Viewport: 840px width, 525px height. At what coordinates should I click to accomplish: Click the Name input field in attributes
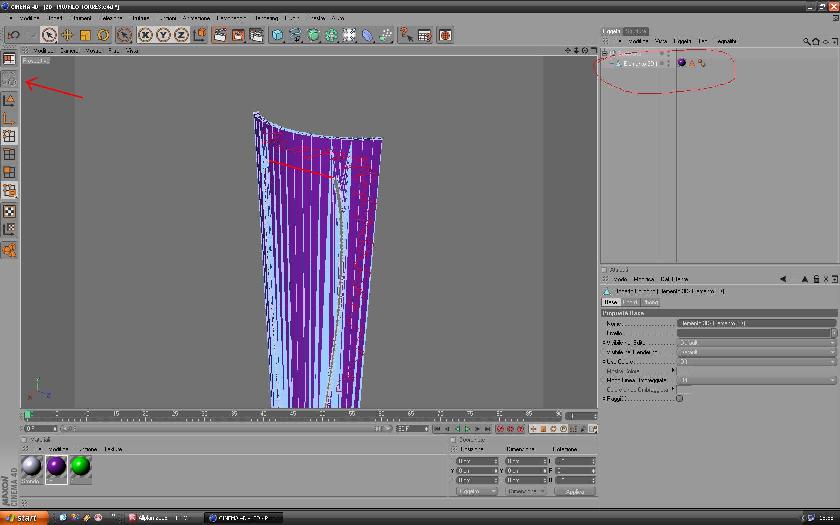pyautogui.click(x=756, y=323)
